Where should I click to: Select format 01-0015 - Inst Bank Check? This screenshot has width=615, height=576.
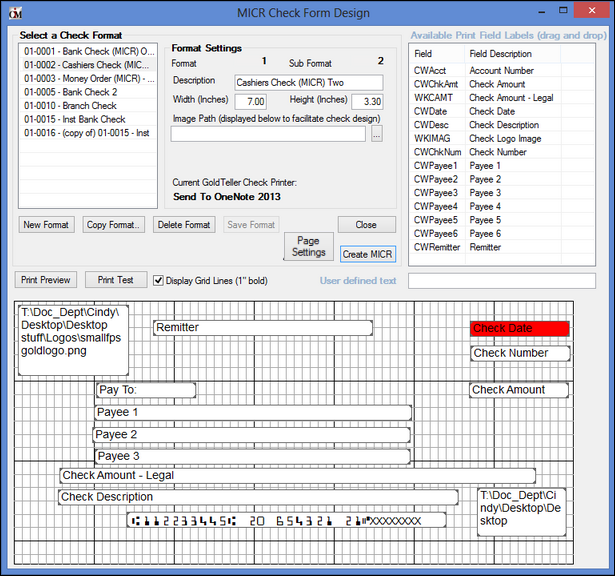click(x=88, y=119)
